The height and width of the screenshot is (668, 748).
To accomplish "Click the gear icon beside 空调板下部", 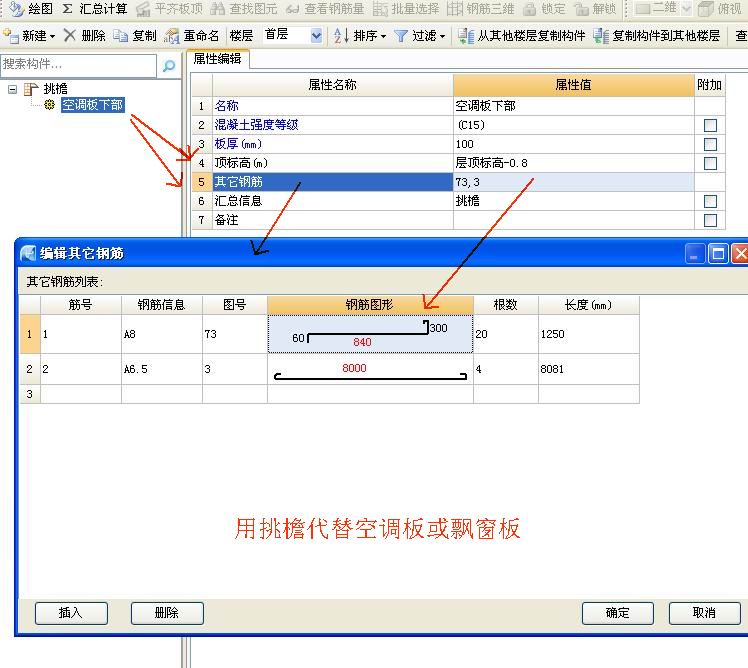I will pos(49,104).
